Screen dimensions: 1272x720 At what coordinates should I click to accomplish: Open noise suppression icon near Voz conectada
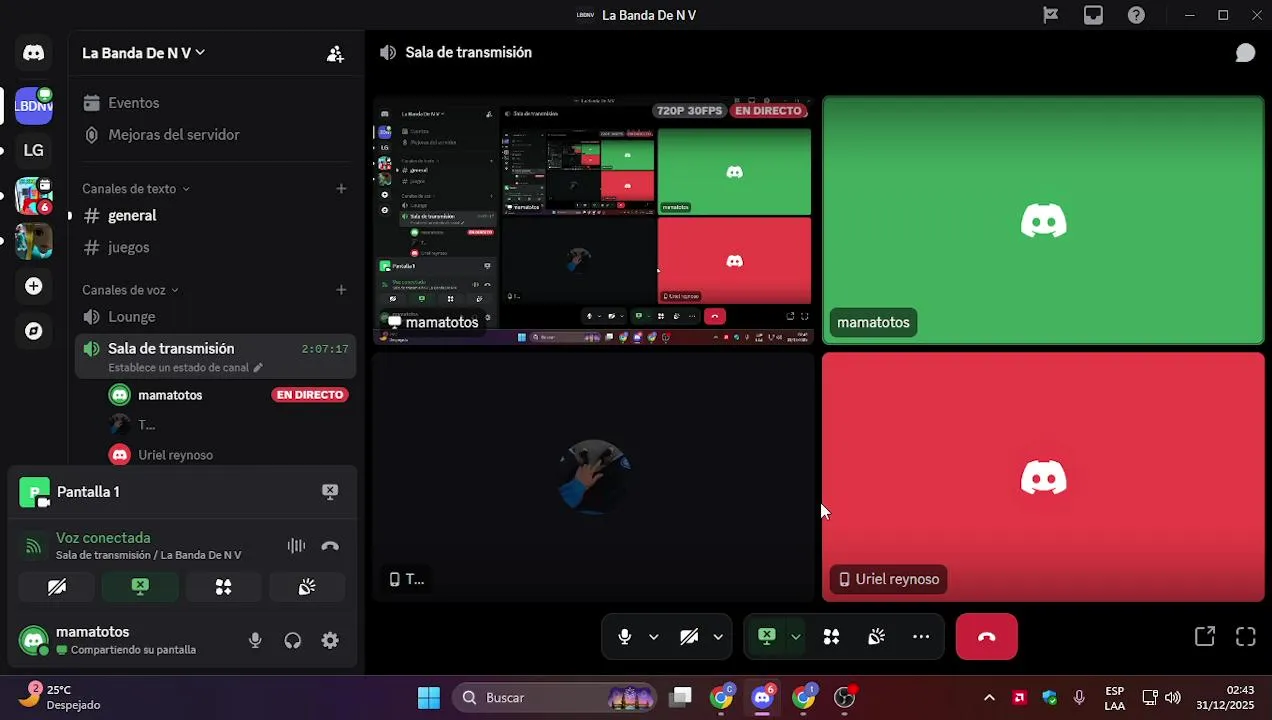(296, 546)
